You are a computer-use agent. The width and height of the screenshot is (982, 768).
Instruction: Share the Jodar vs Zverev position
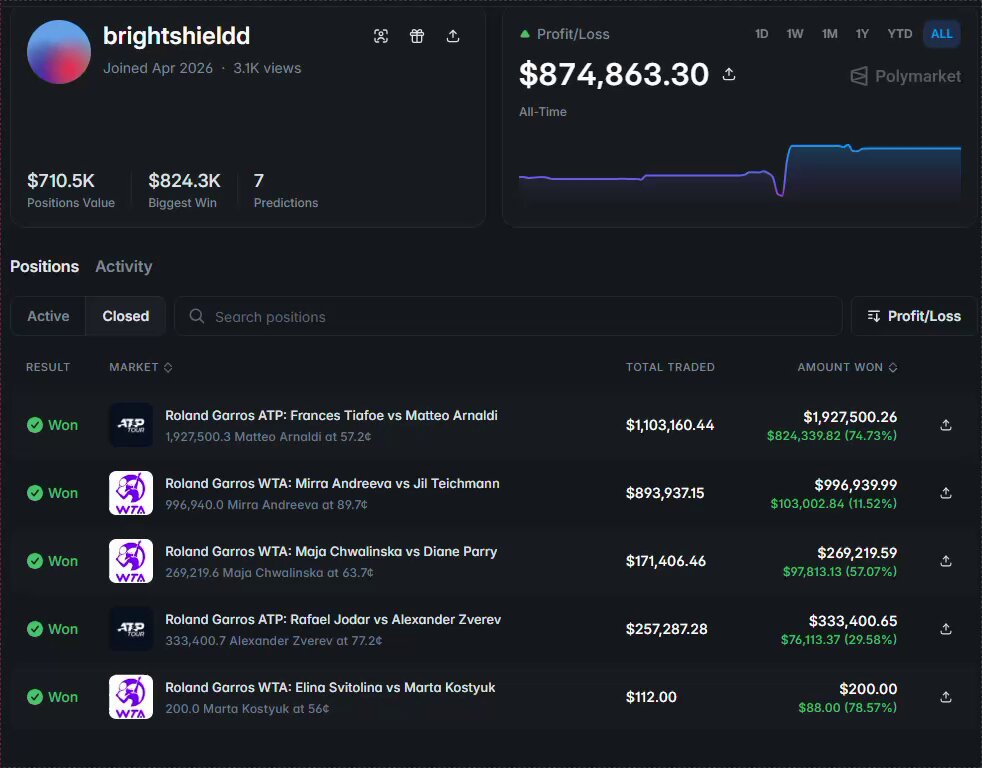(x=946, y=629)
